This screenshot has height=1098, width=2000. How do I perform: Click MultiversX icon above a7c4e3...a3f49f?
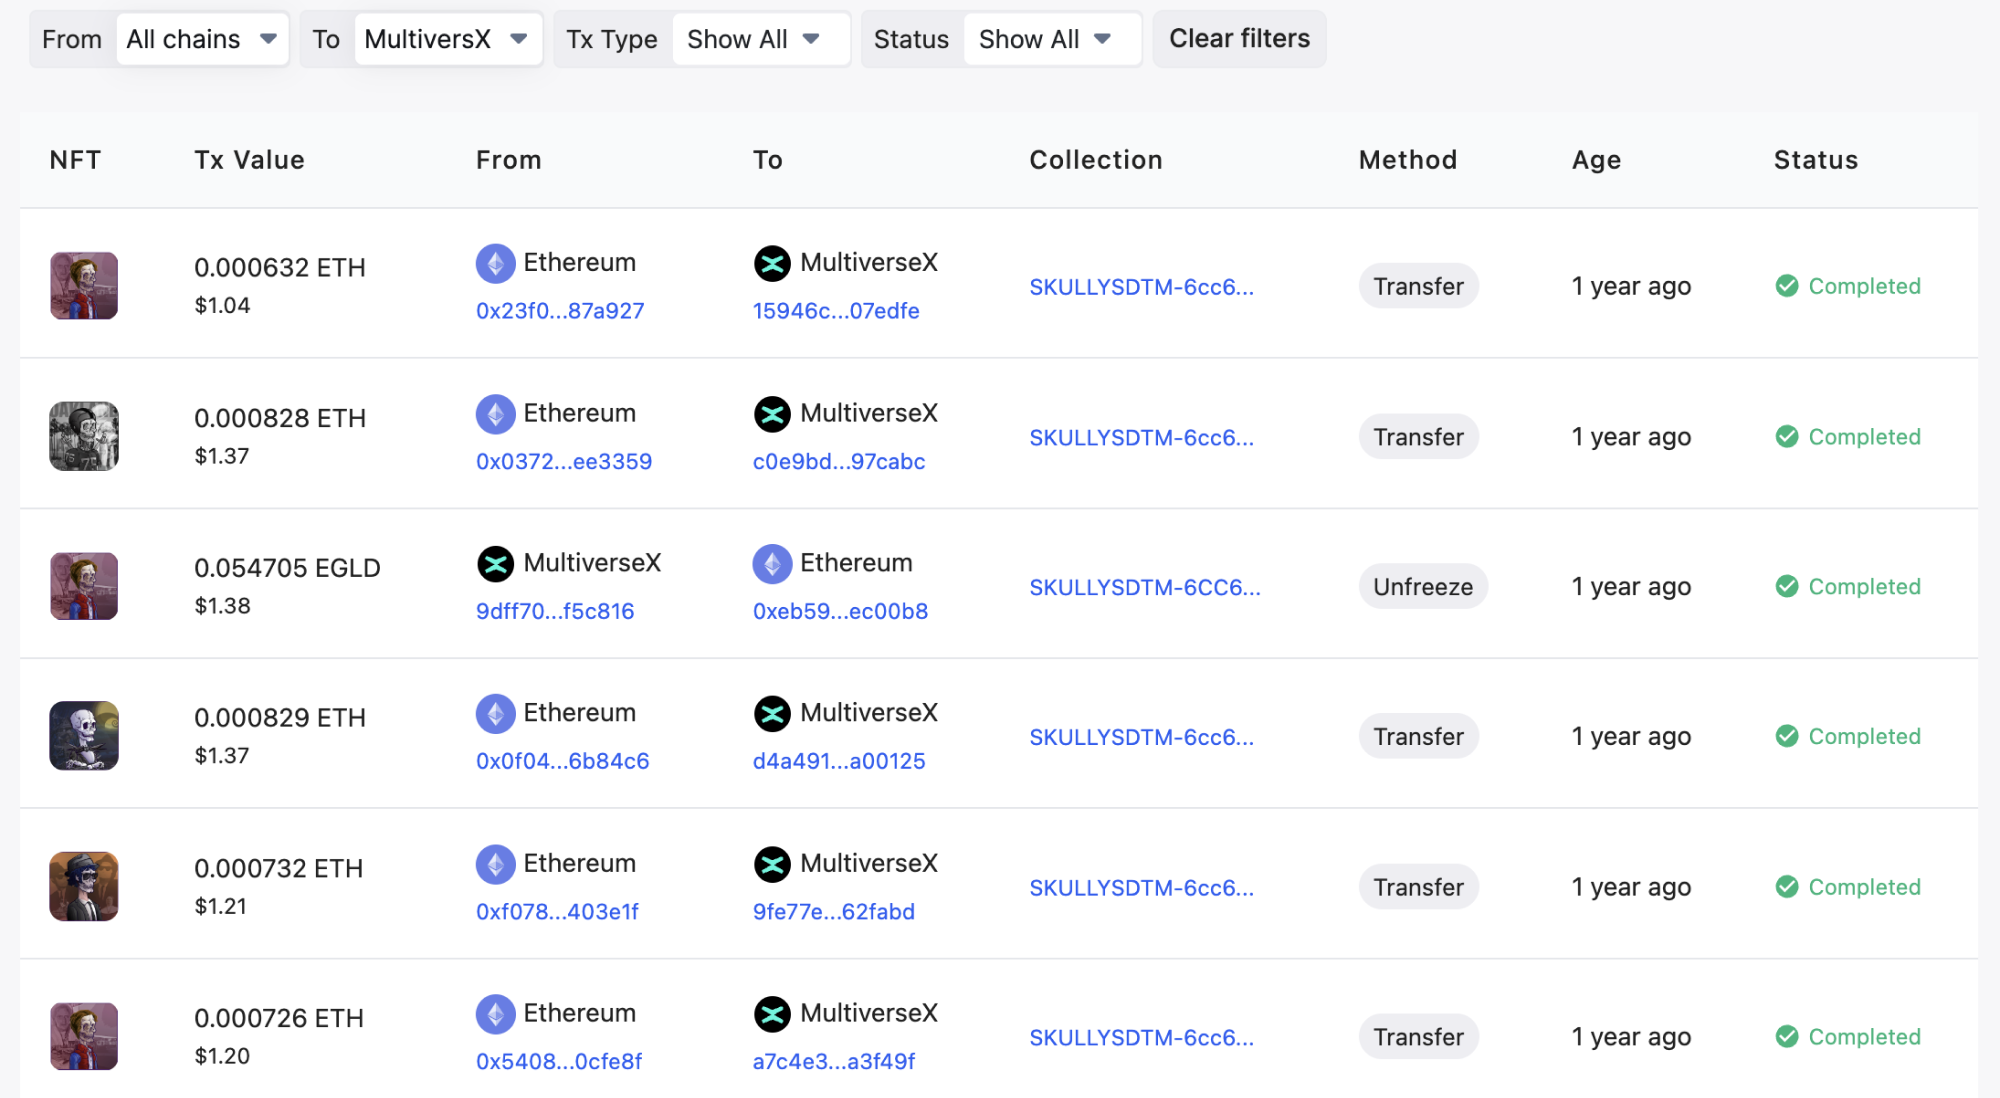pyautogui.click(x=772, y=1014)
